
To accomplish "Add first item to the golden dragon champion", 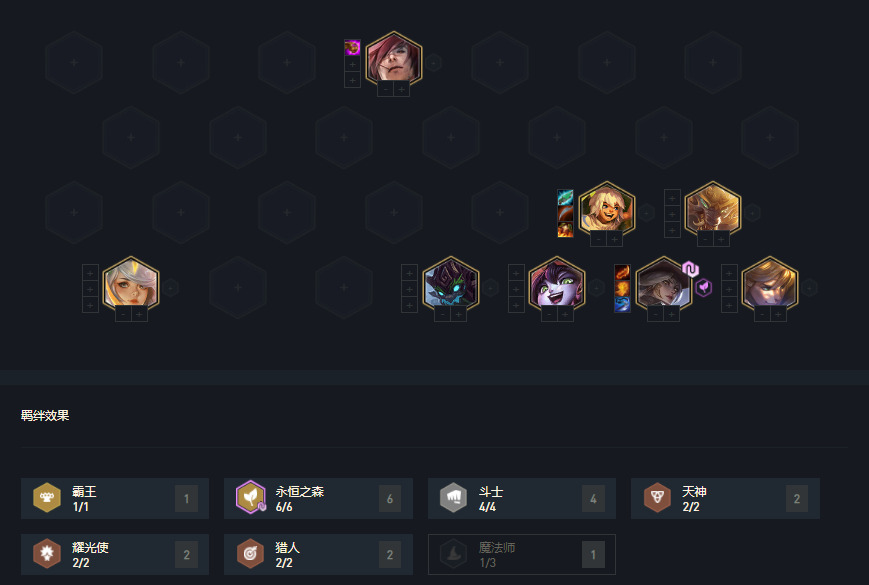I will coord(672,197).
